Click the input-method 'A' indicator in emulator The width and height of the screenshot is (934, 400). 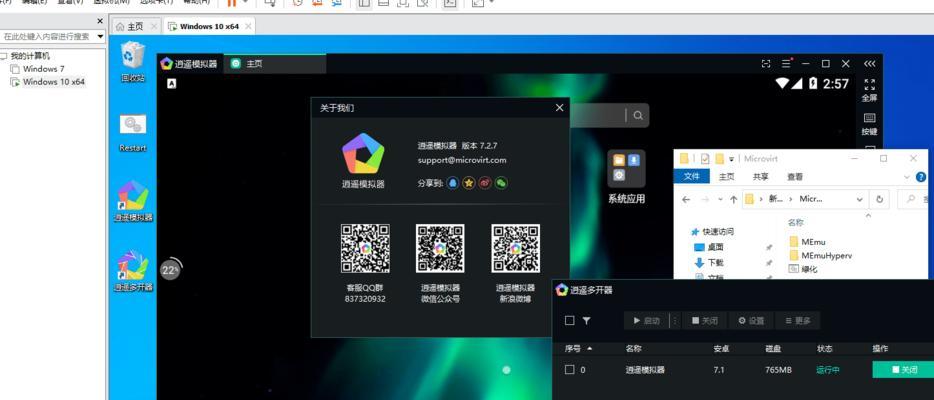point(172,84)
